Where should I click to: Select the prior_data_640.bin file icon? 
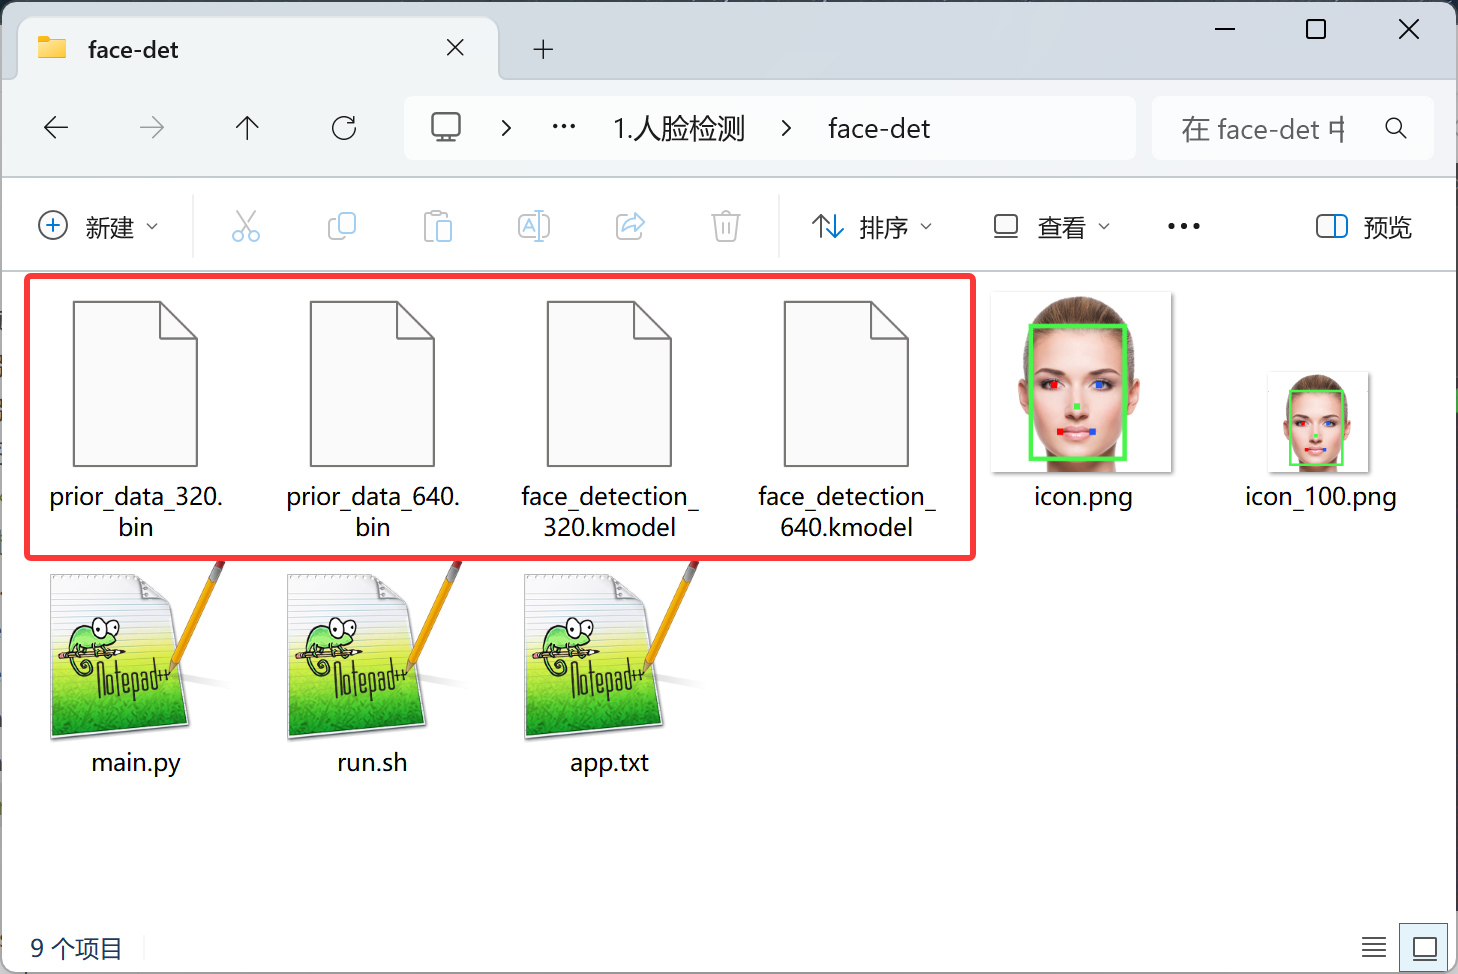(372, 384)
